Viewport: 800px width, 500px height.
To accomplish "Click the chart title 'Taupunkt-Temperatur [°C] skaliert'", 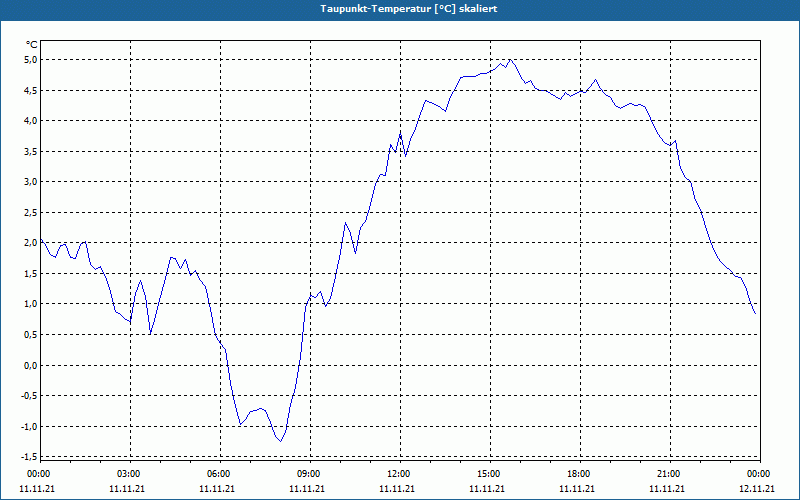I will [x=409, y=9].
